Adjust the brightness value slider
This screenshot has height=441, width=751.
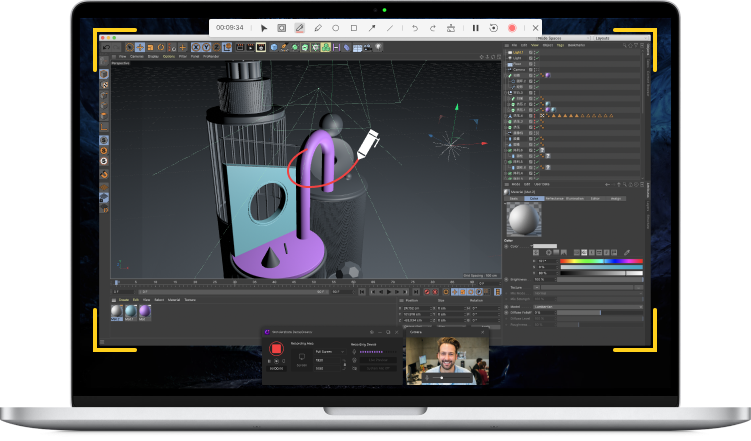coord(601,273)
